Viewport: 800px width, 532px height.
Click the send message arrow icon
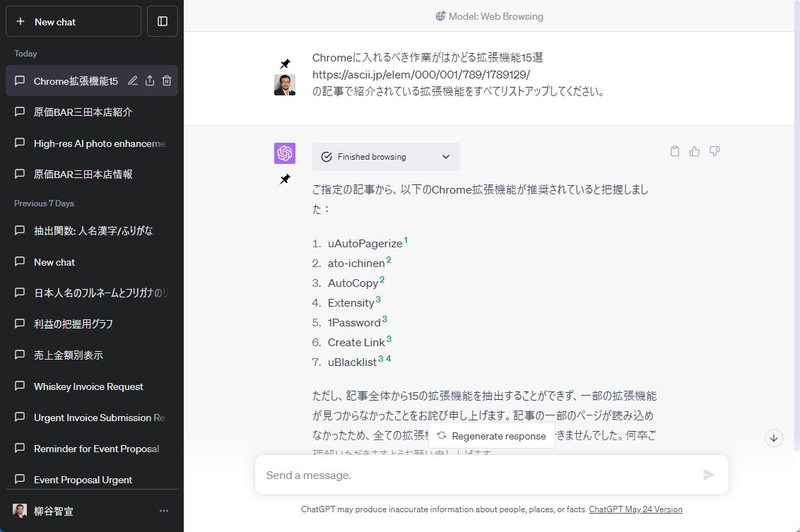click(x=708, y=475)
